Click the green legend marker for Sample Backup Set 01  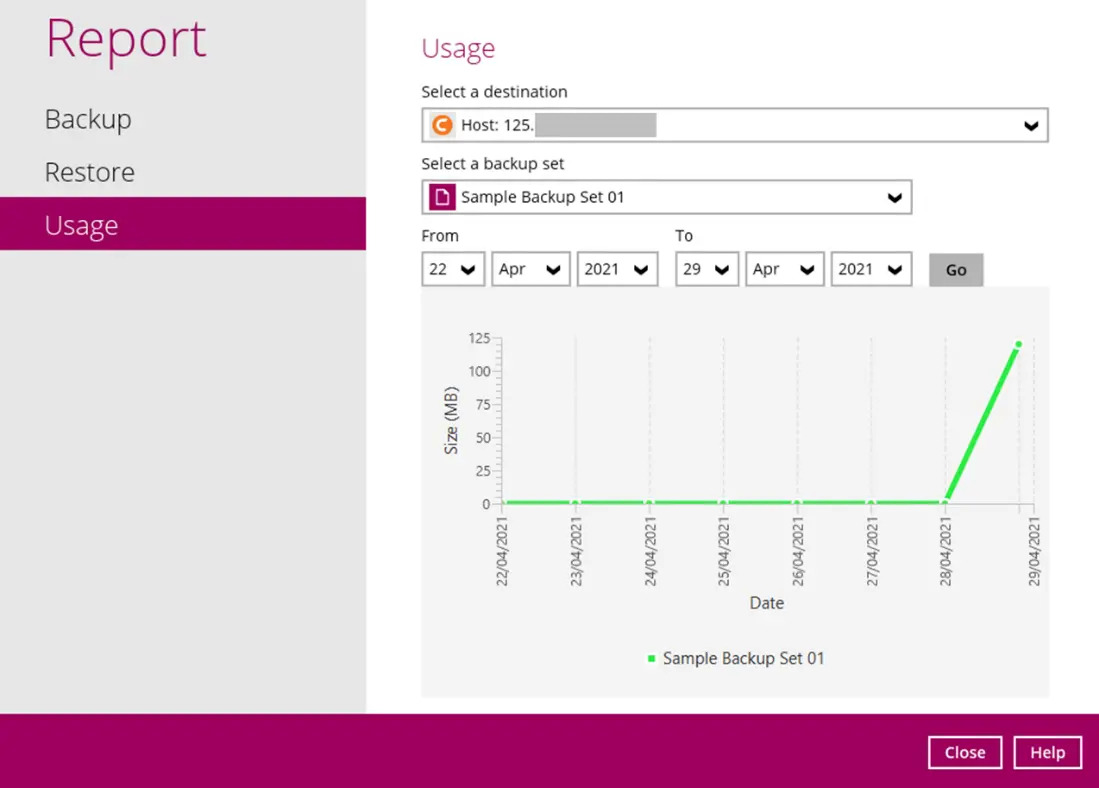click(x=652, y=659)
